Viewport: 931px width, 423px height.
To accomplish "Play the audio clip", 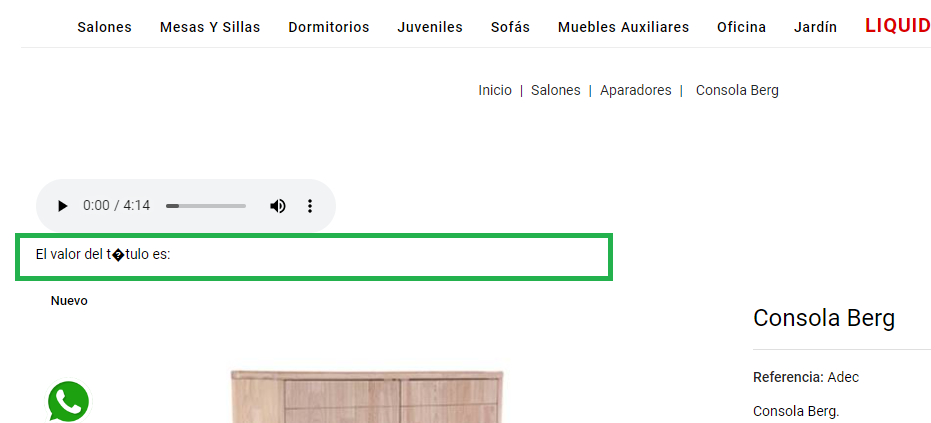I will coord(62,206).
